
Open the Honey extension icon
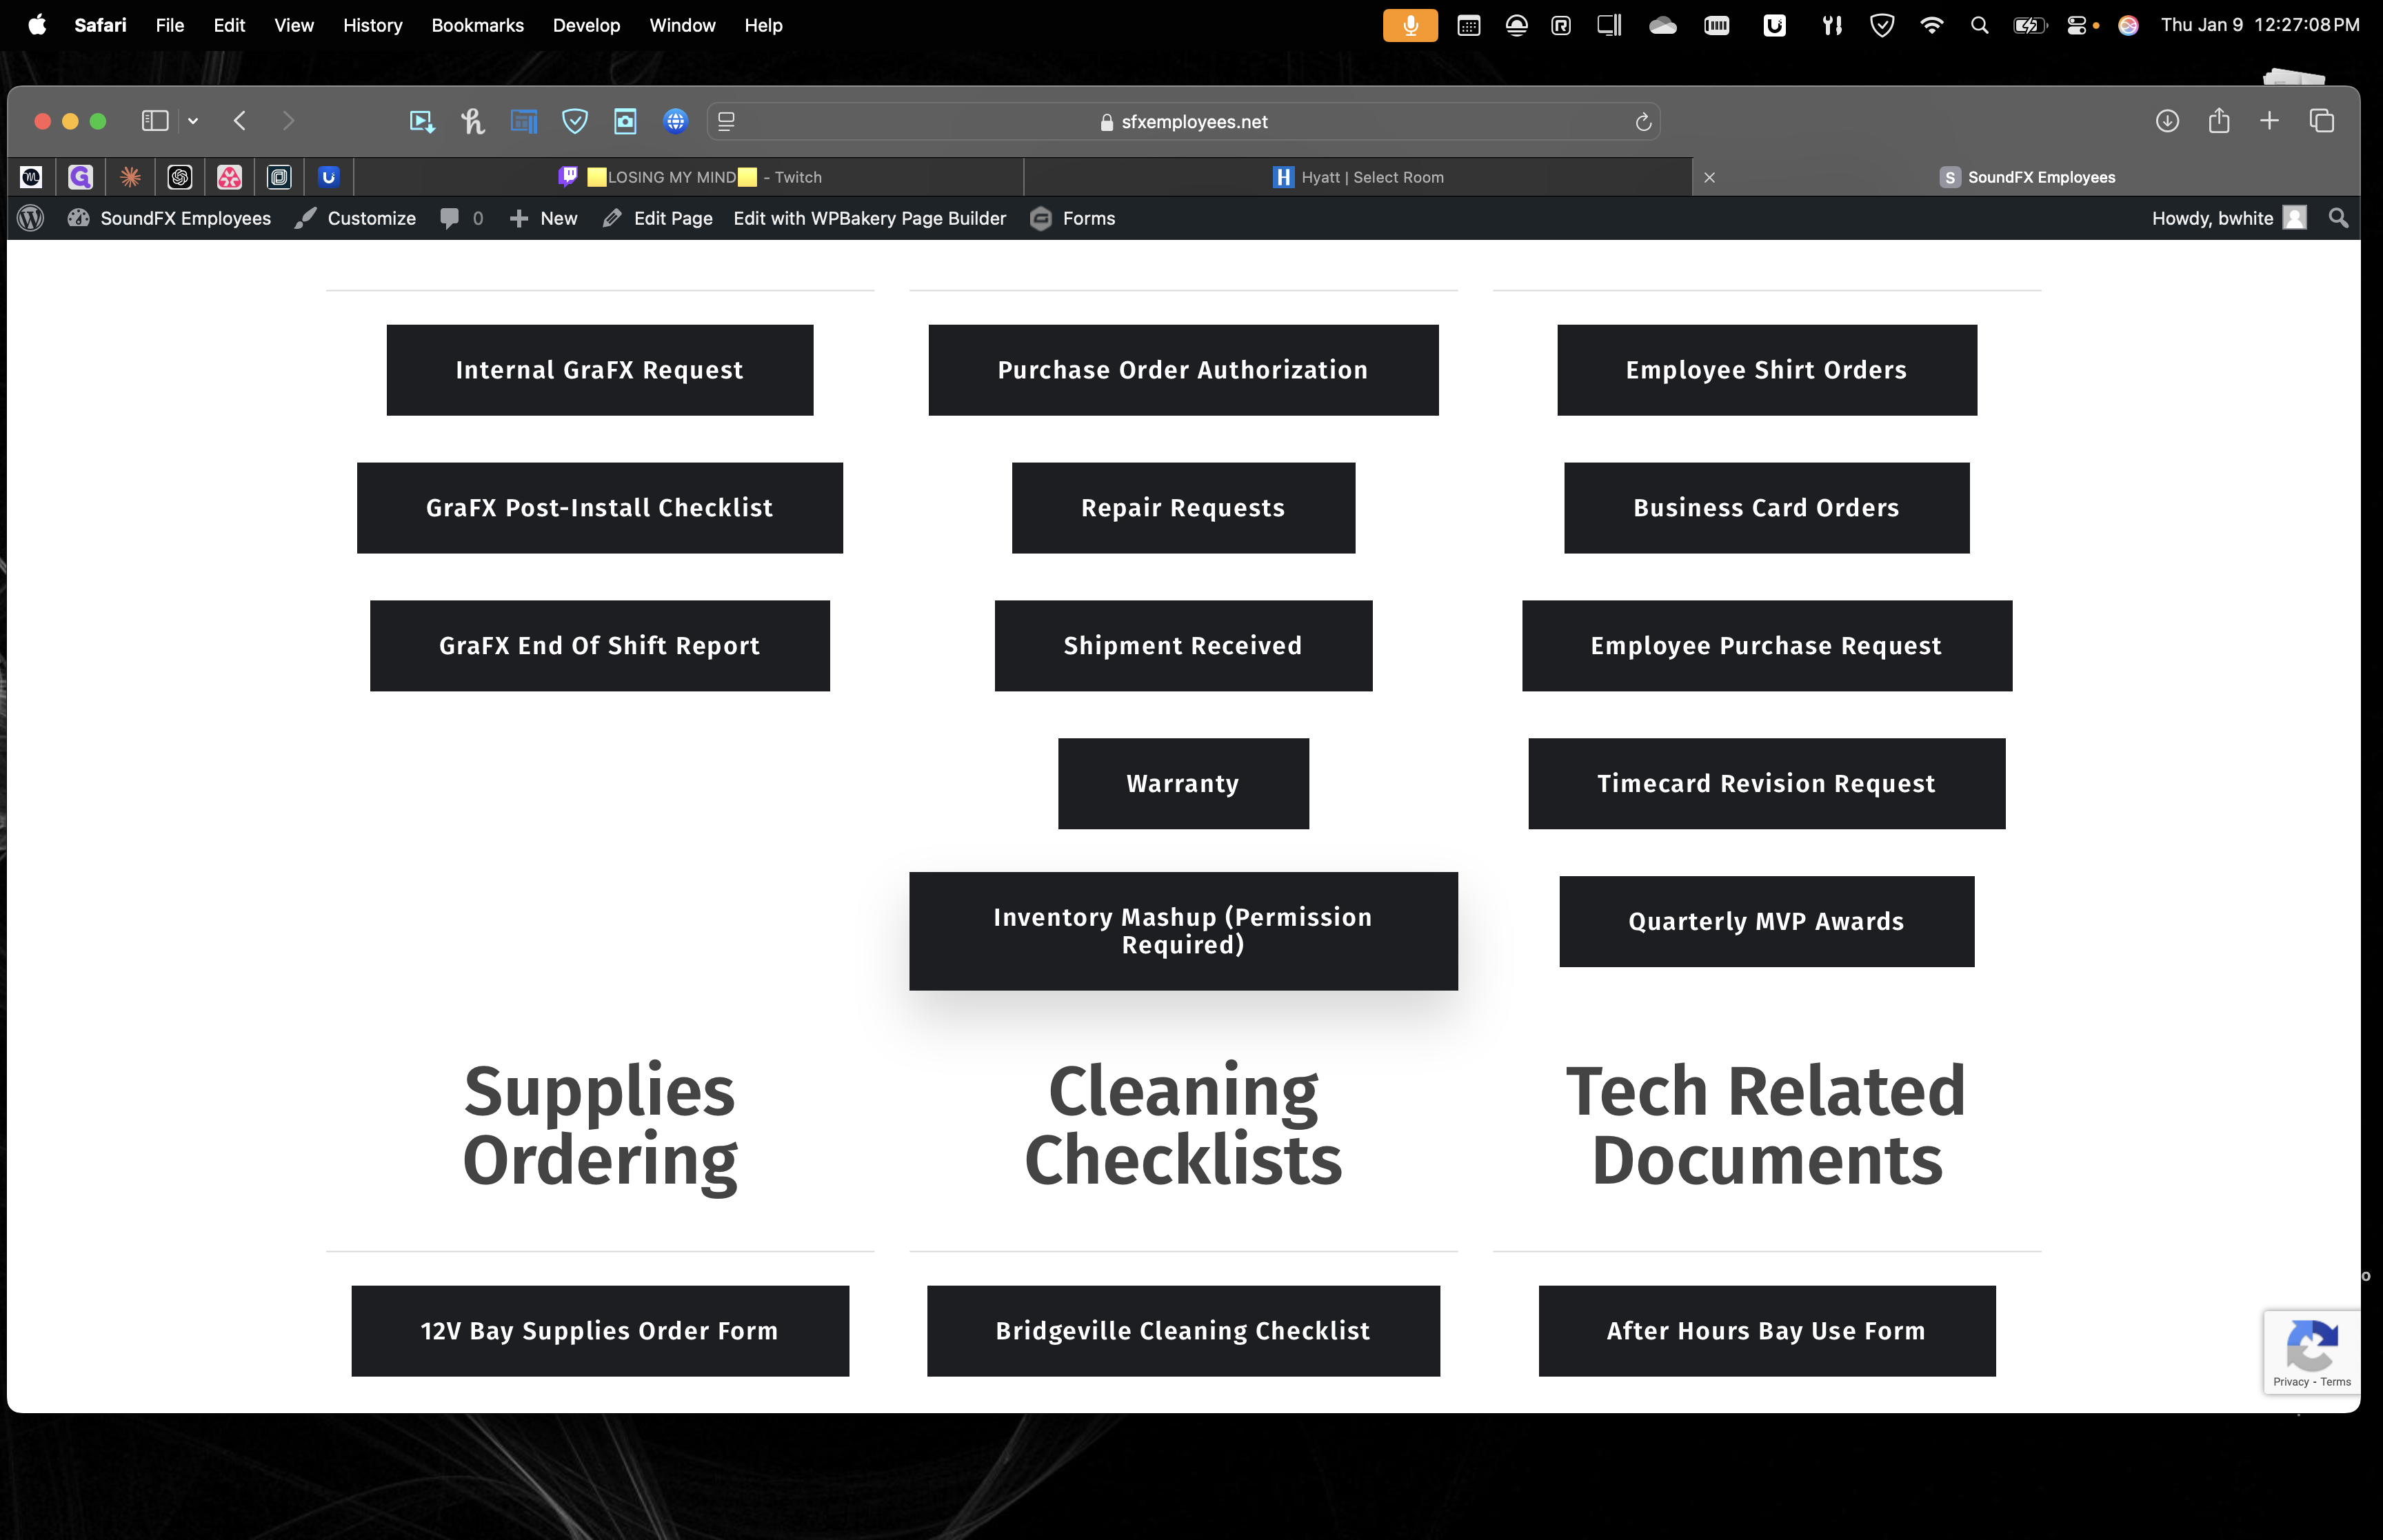point(473,121)
